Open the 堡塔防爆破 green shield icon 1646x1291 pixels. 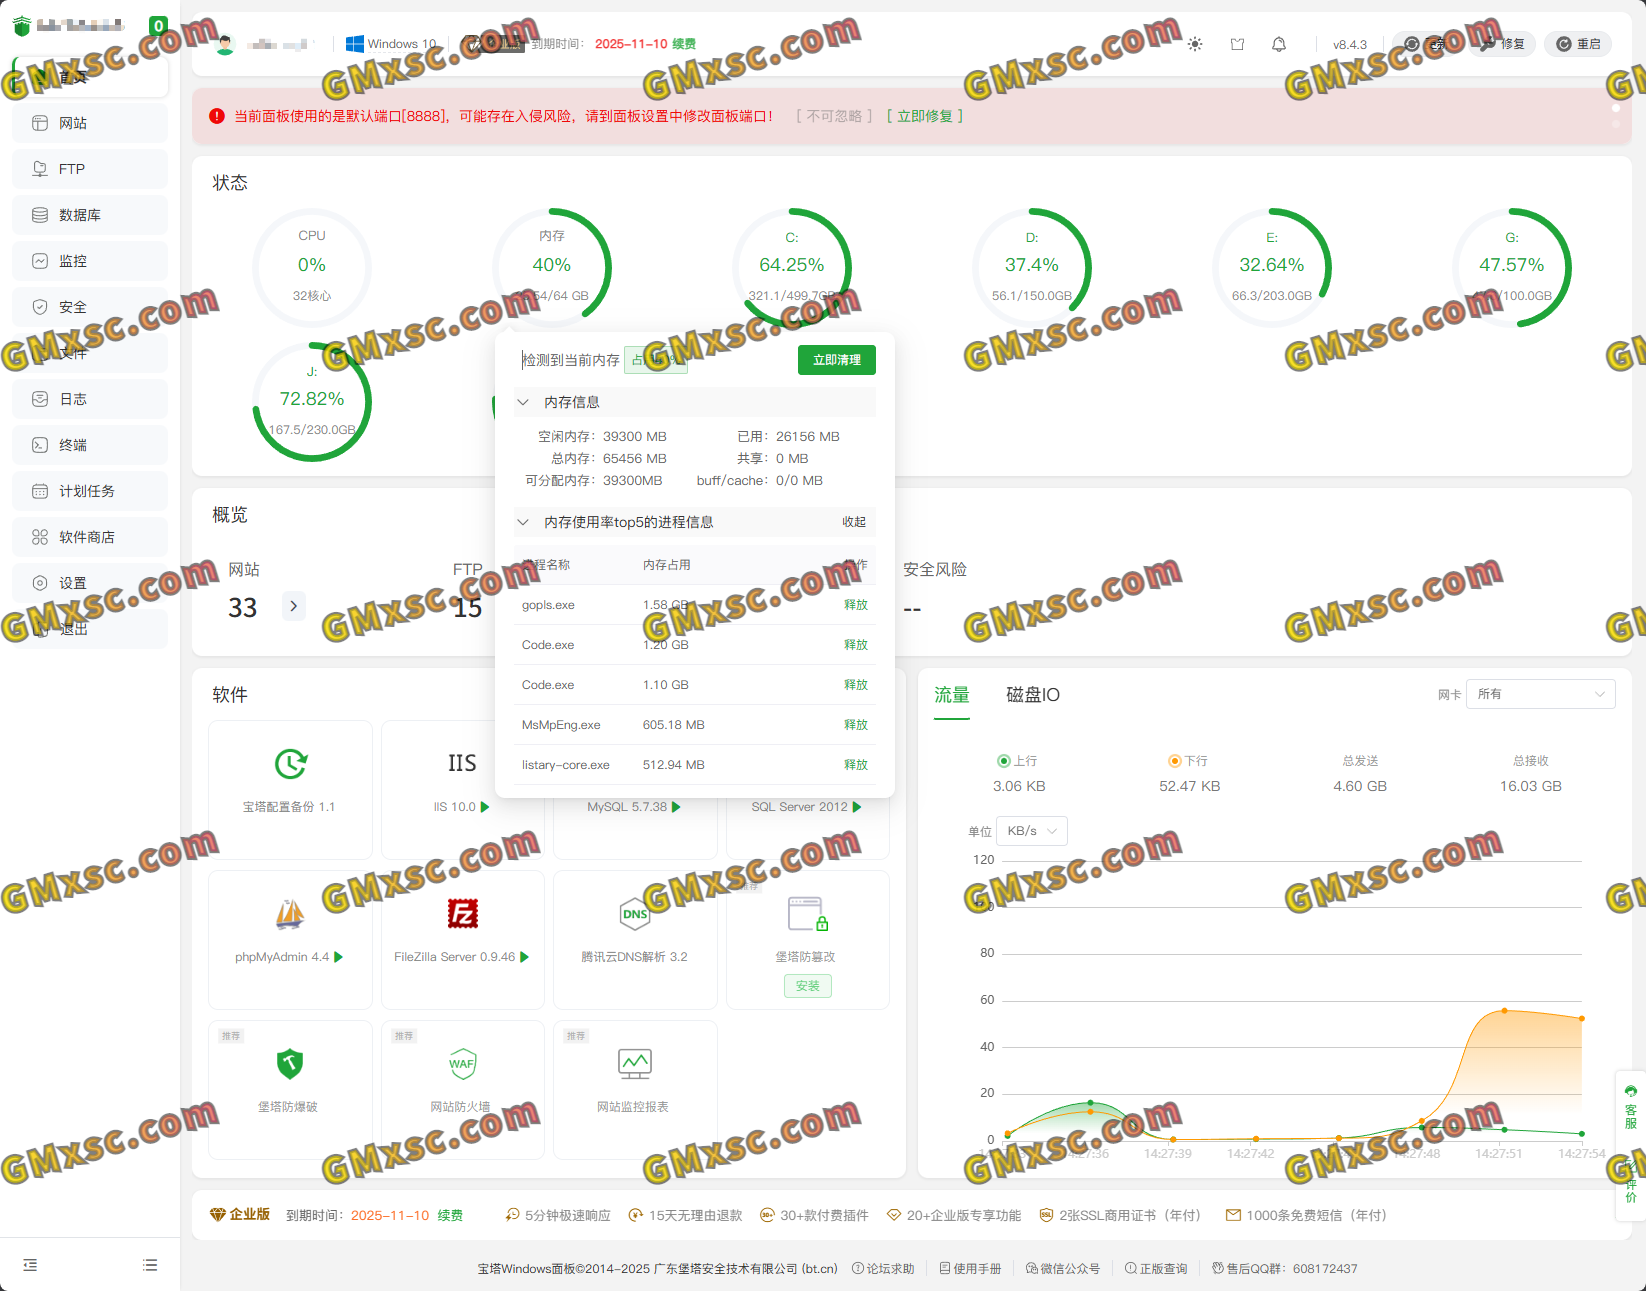pyautogui.click(x=290, y=1063)
